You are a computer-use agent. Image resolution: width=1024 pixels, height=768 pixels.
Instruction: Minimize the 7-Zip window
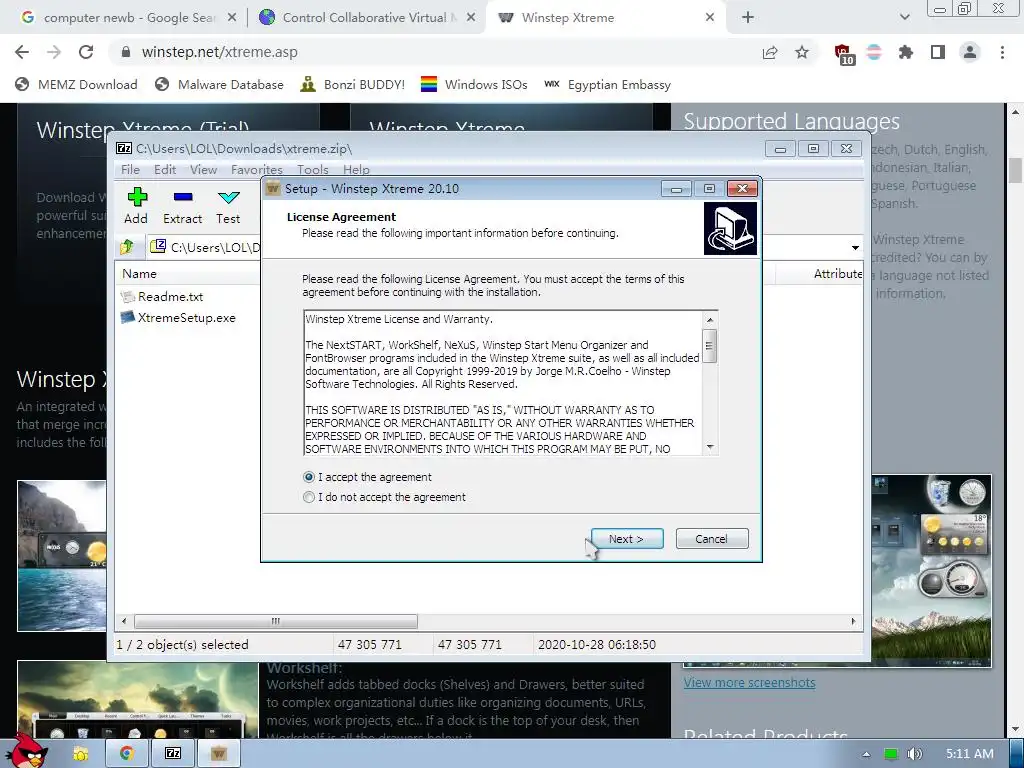point(780,149)
